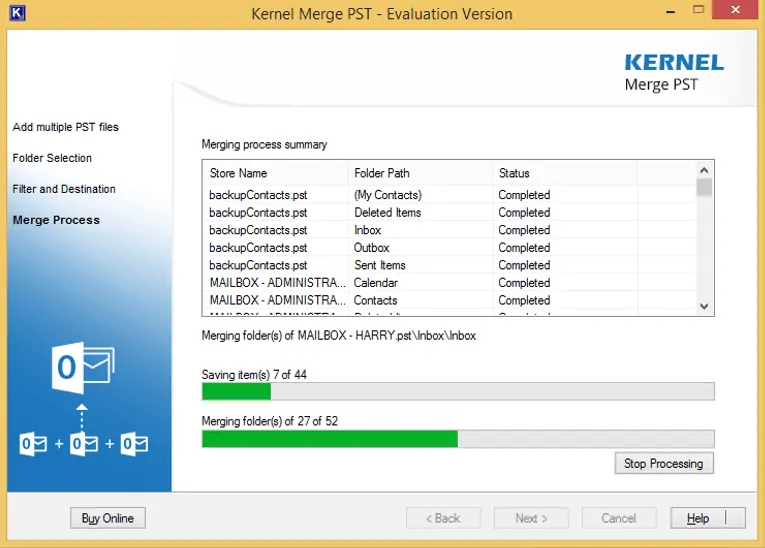The image size is (765, 548).
Task: Click the large Outlook merged mailbox icon
Action: tap(83, 367)
